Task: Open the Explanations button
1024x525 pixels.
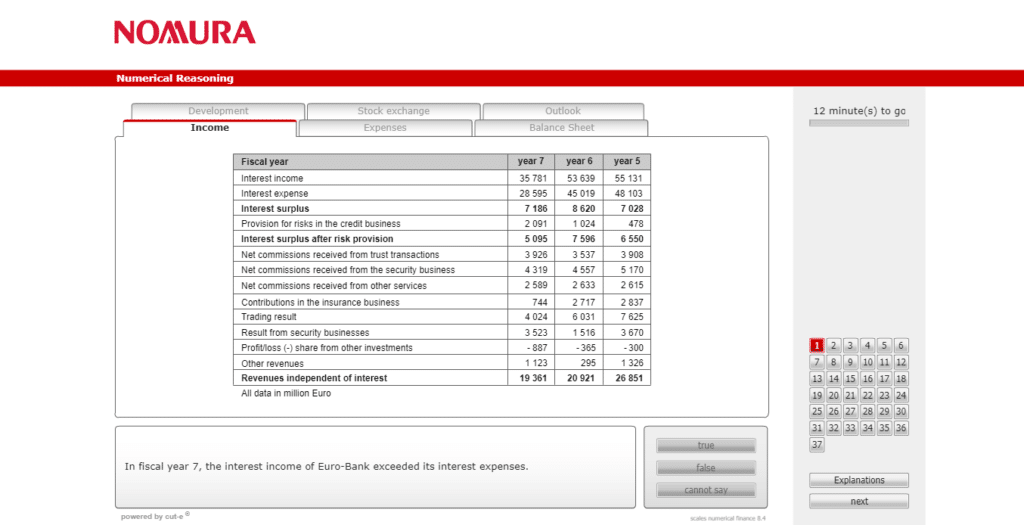Action: click(859, 480)
